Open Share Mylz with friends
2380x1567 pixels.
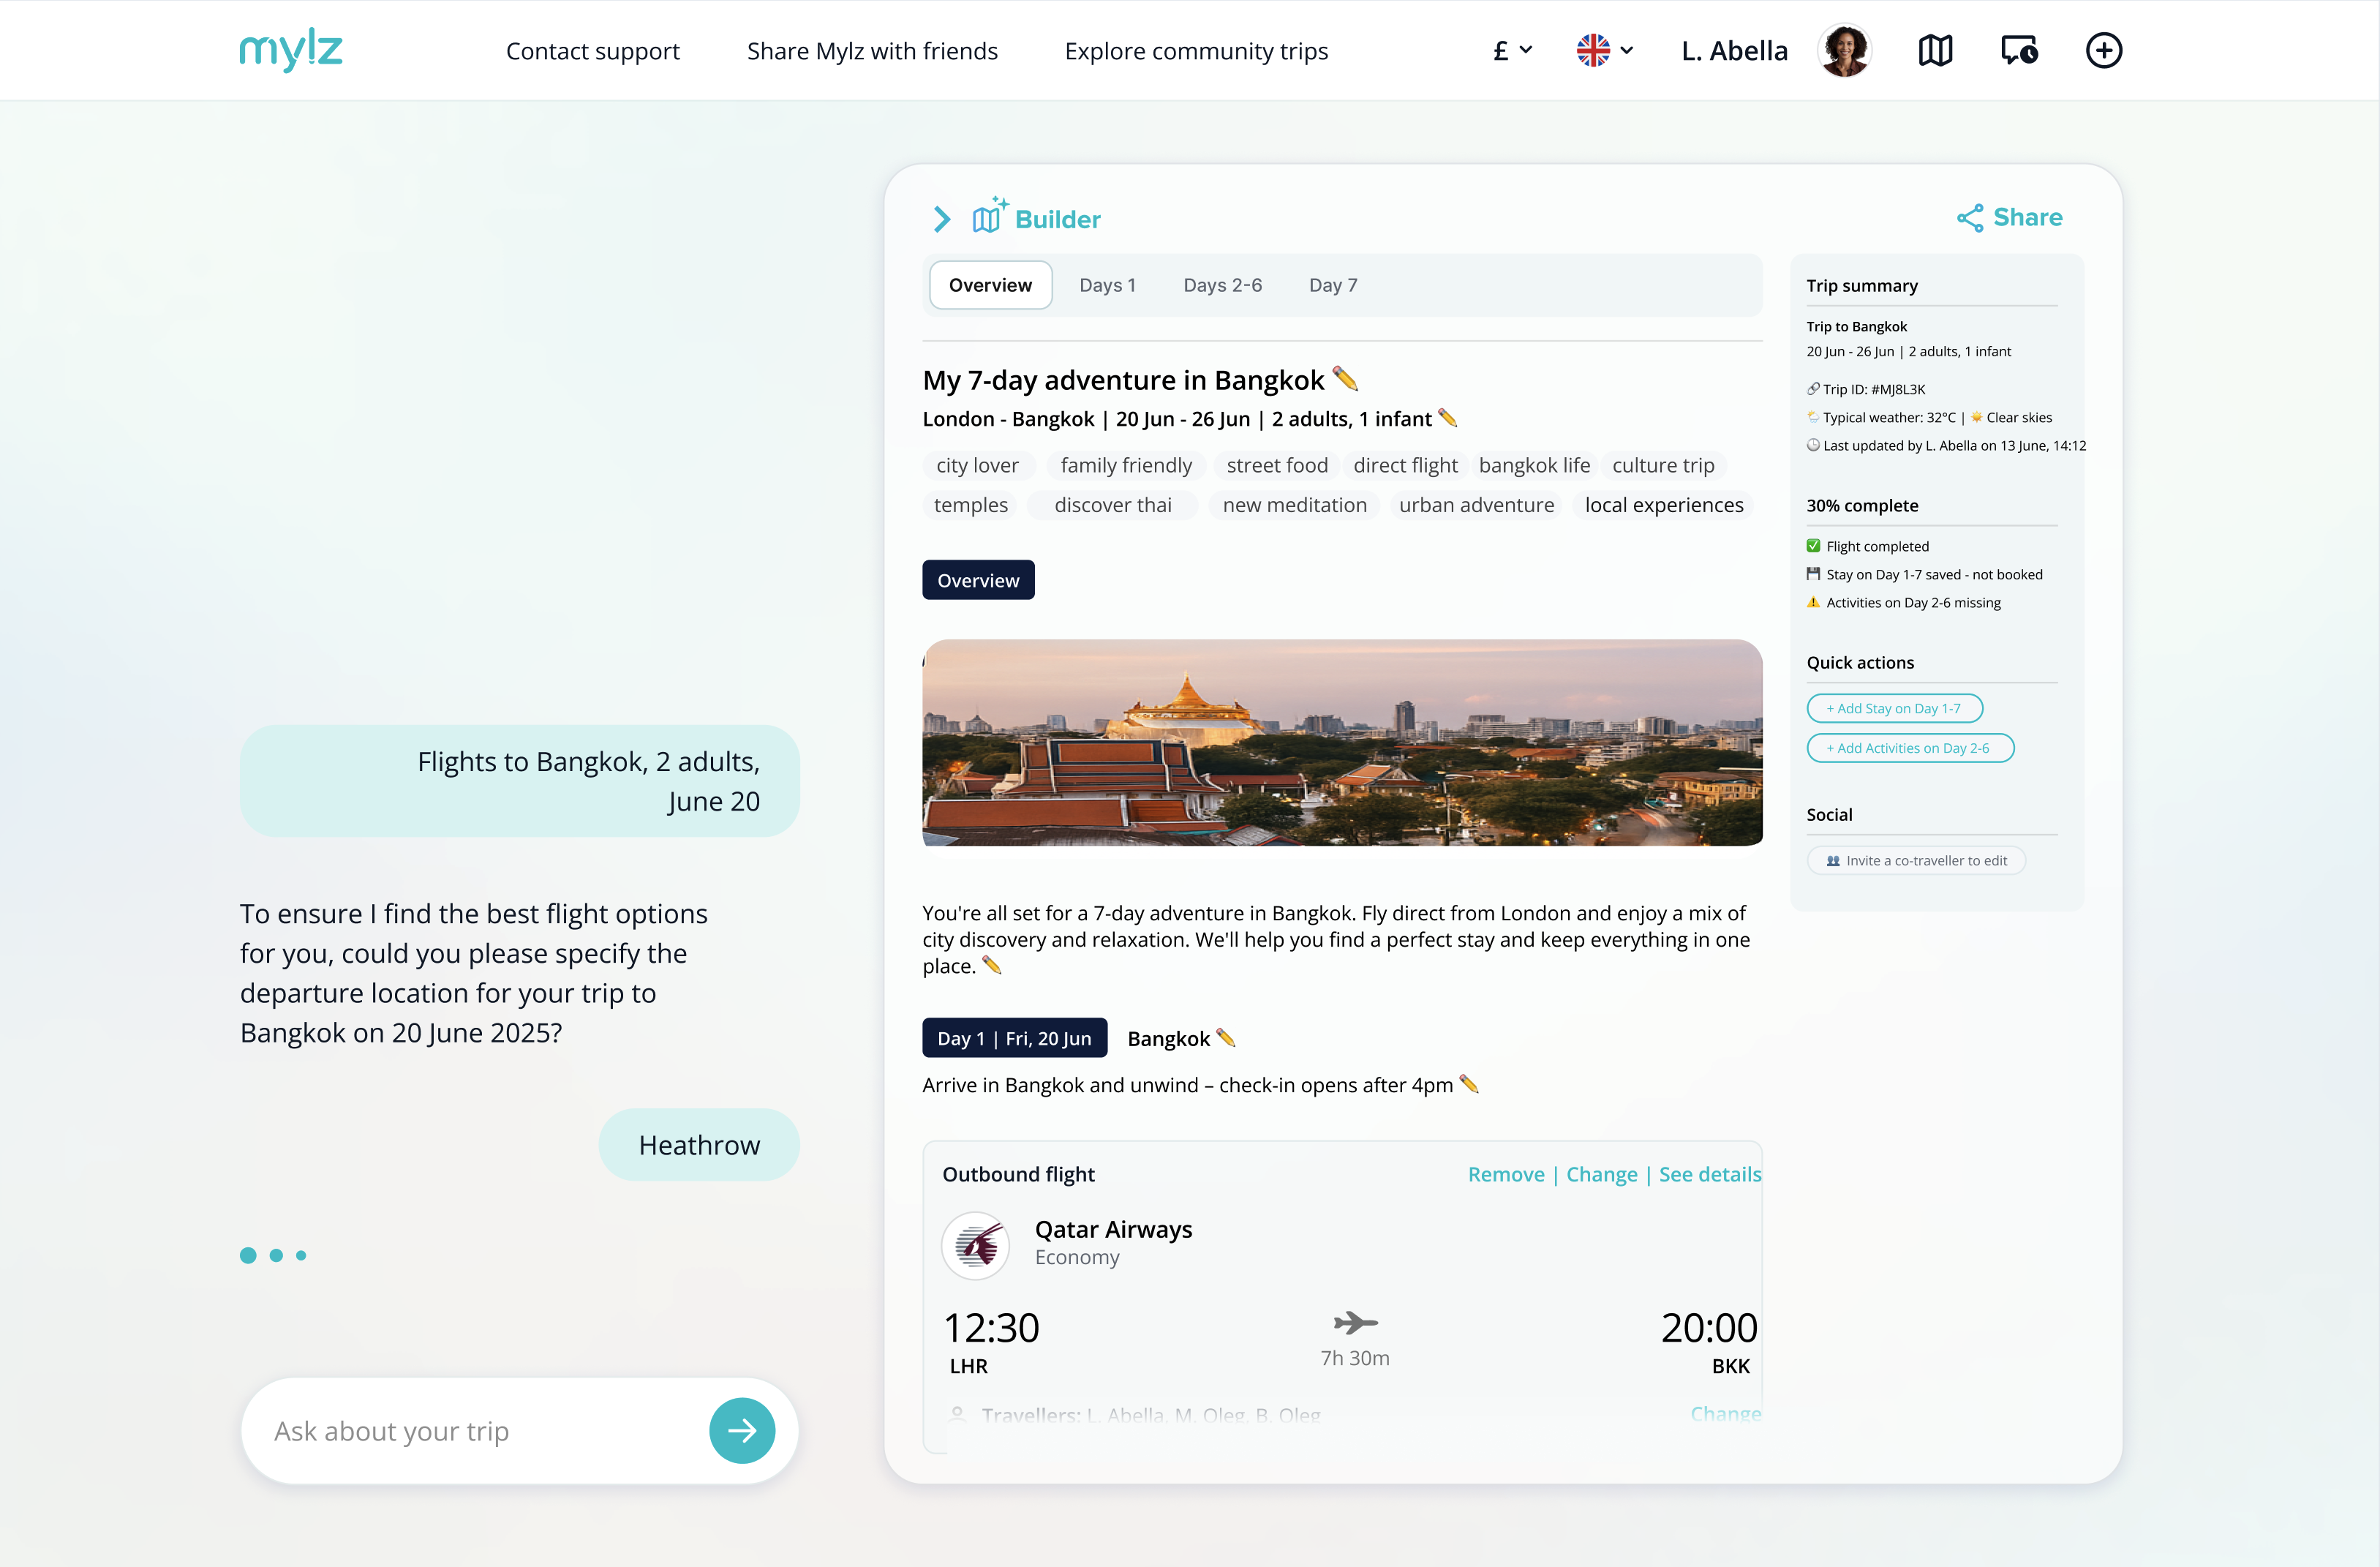(x=872, y=51)
